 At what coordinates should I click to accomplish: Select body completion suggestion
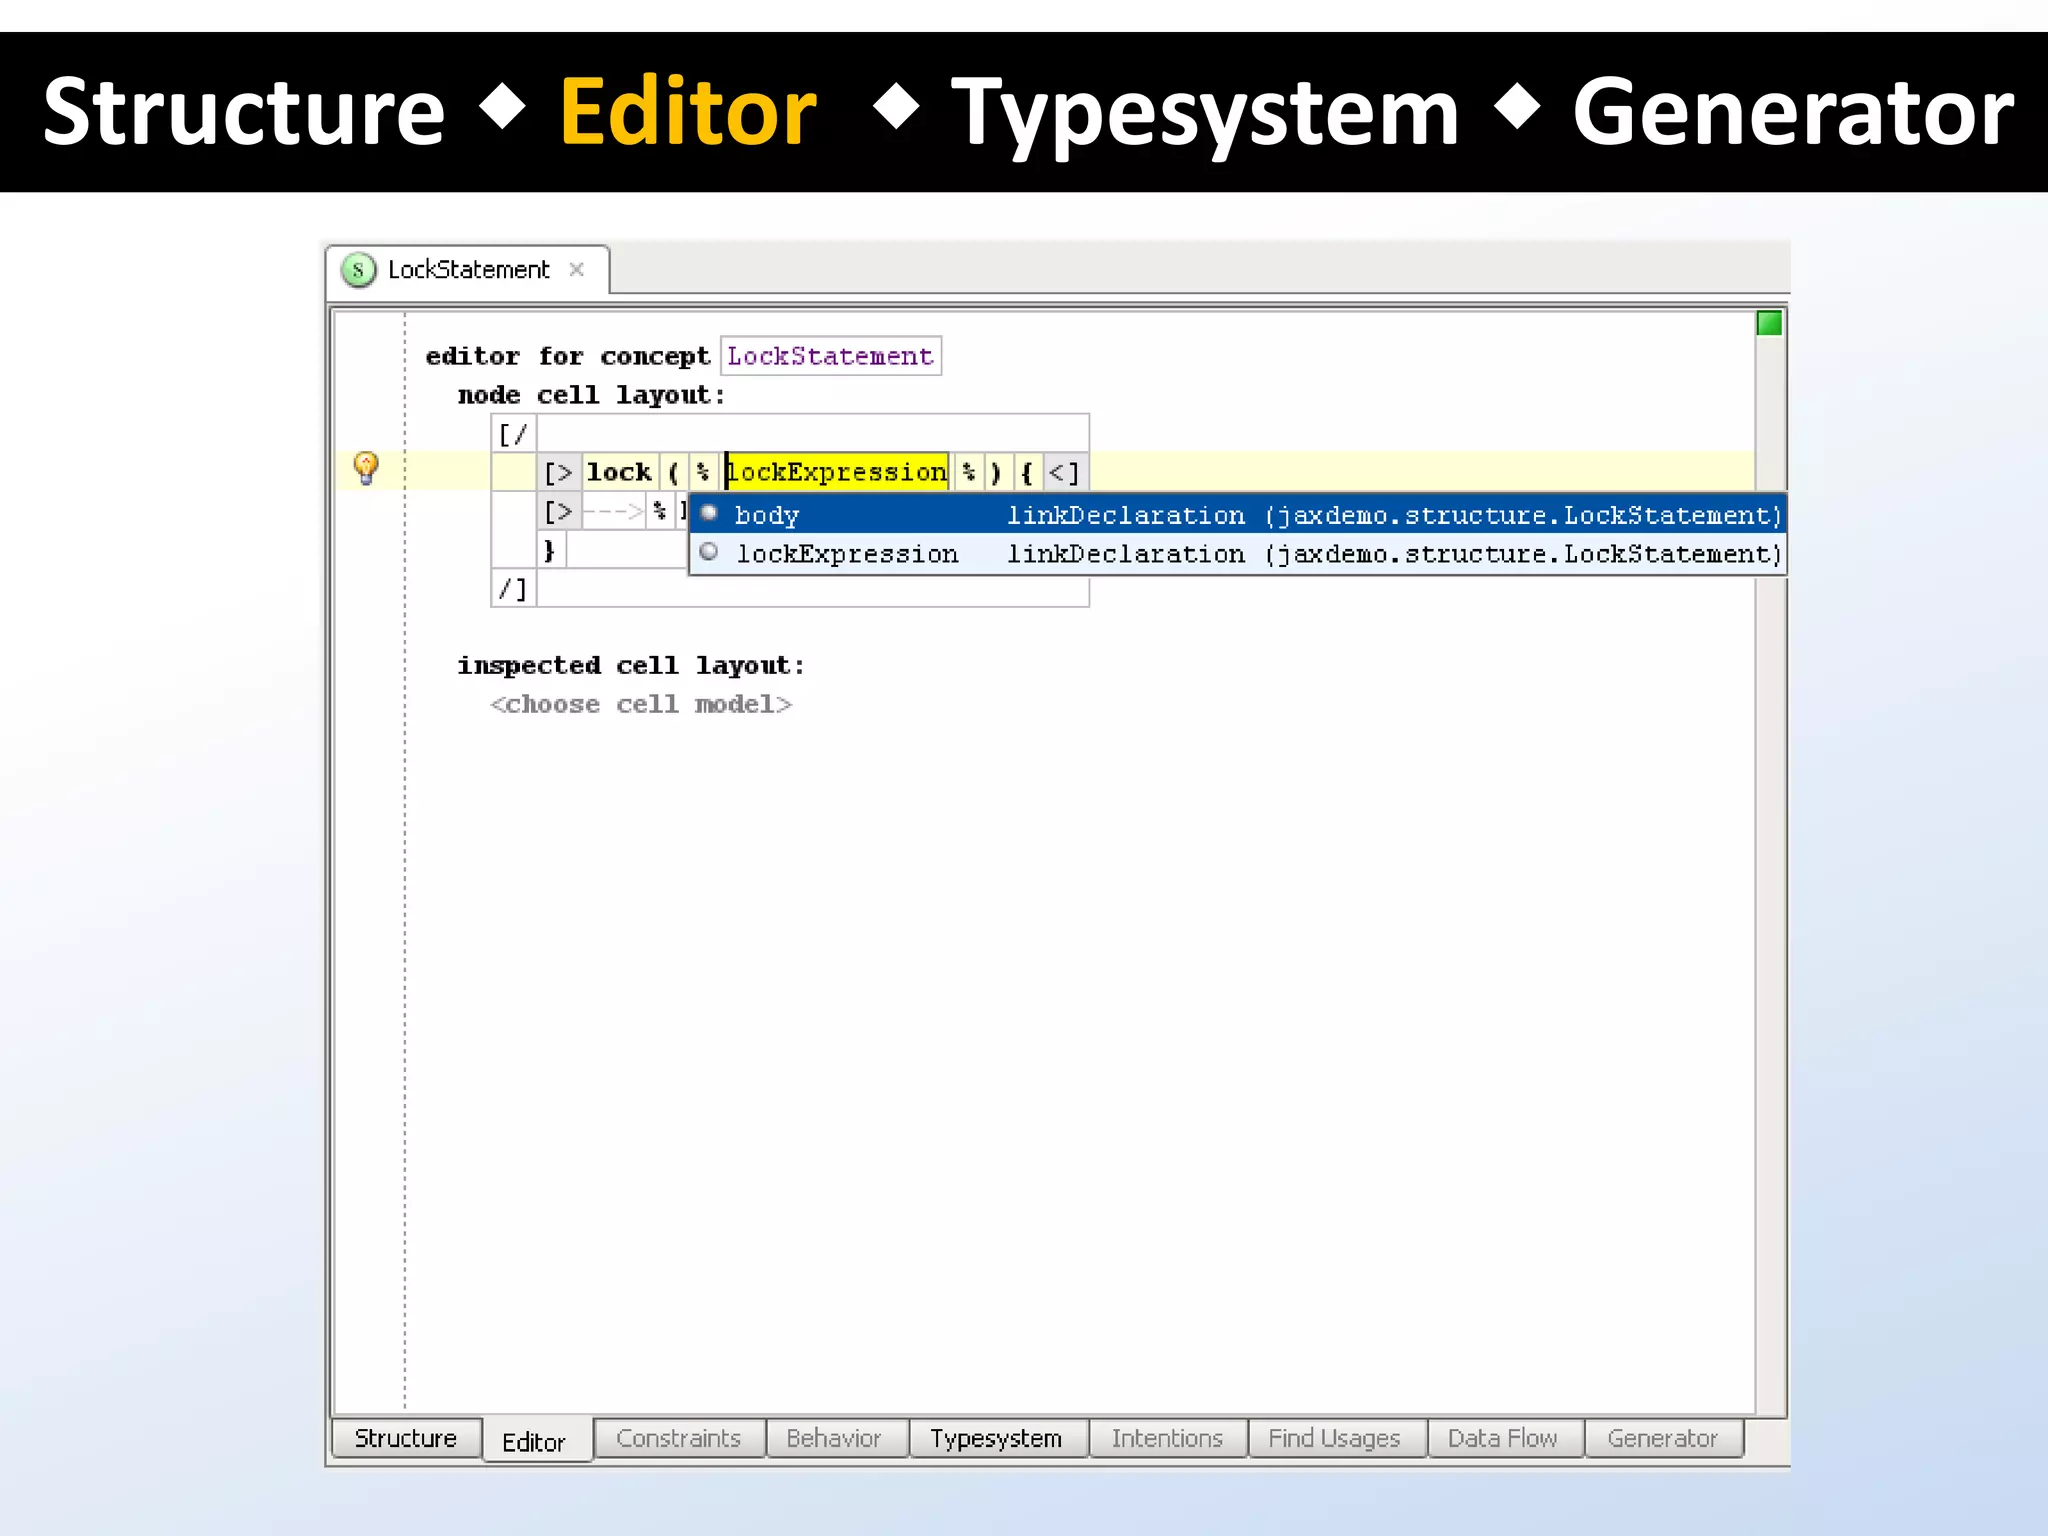pyautogui.click(x=1237, y=515)
